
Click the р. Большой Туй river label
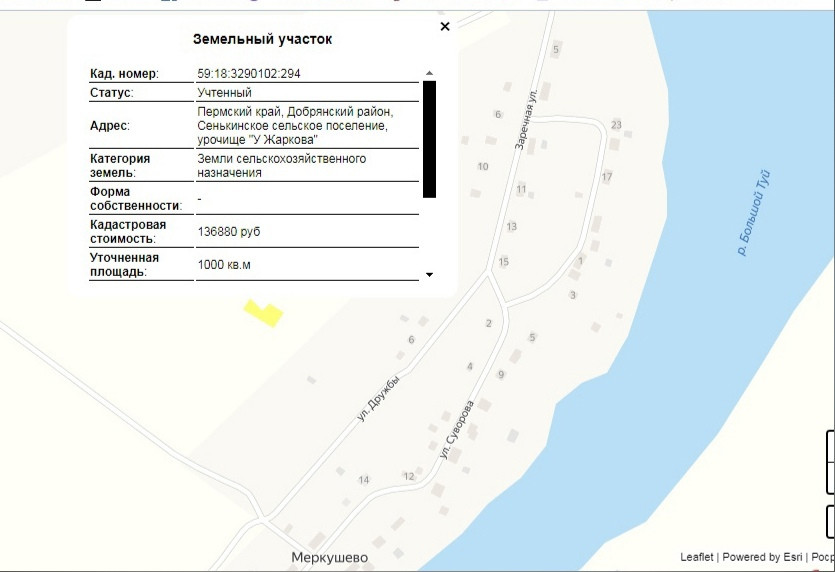[x=754, y=213]
